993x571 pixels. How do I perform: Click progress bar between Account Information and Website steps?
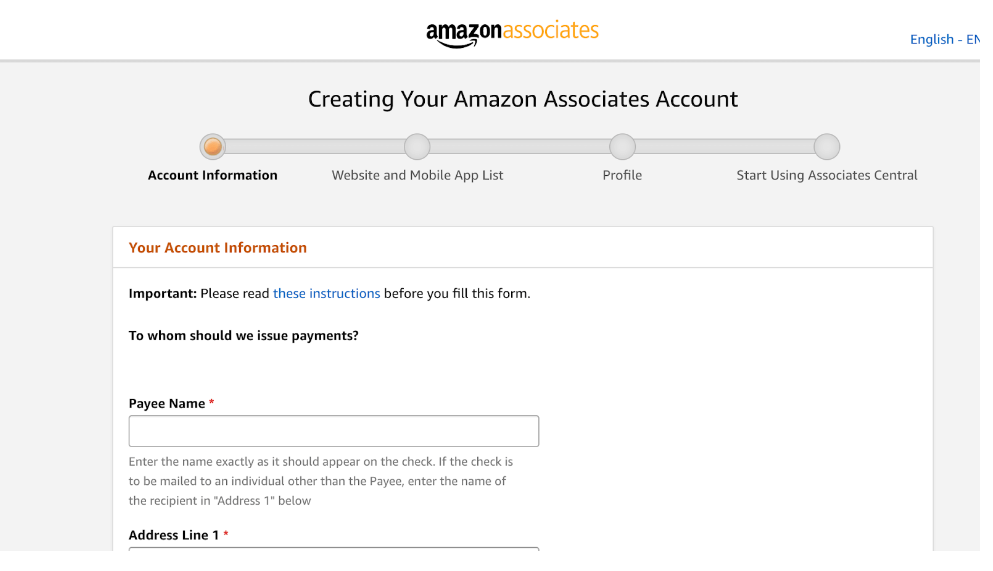pyautogui.click(x=314, y=147)
